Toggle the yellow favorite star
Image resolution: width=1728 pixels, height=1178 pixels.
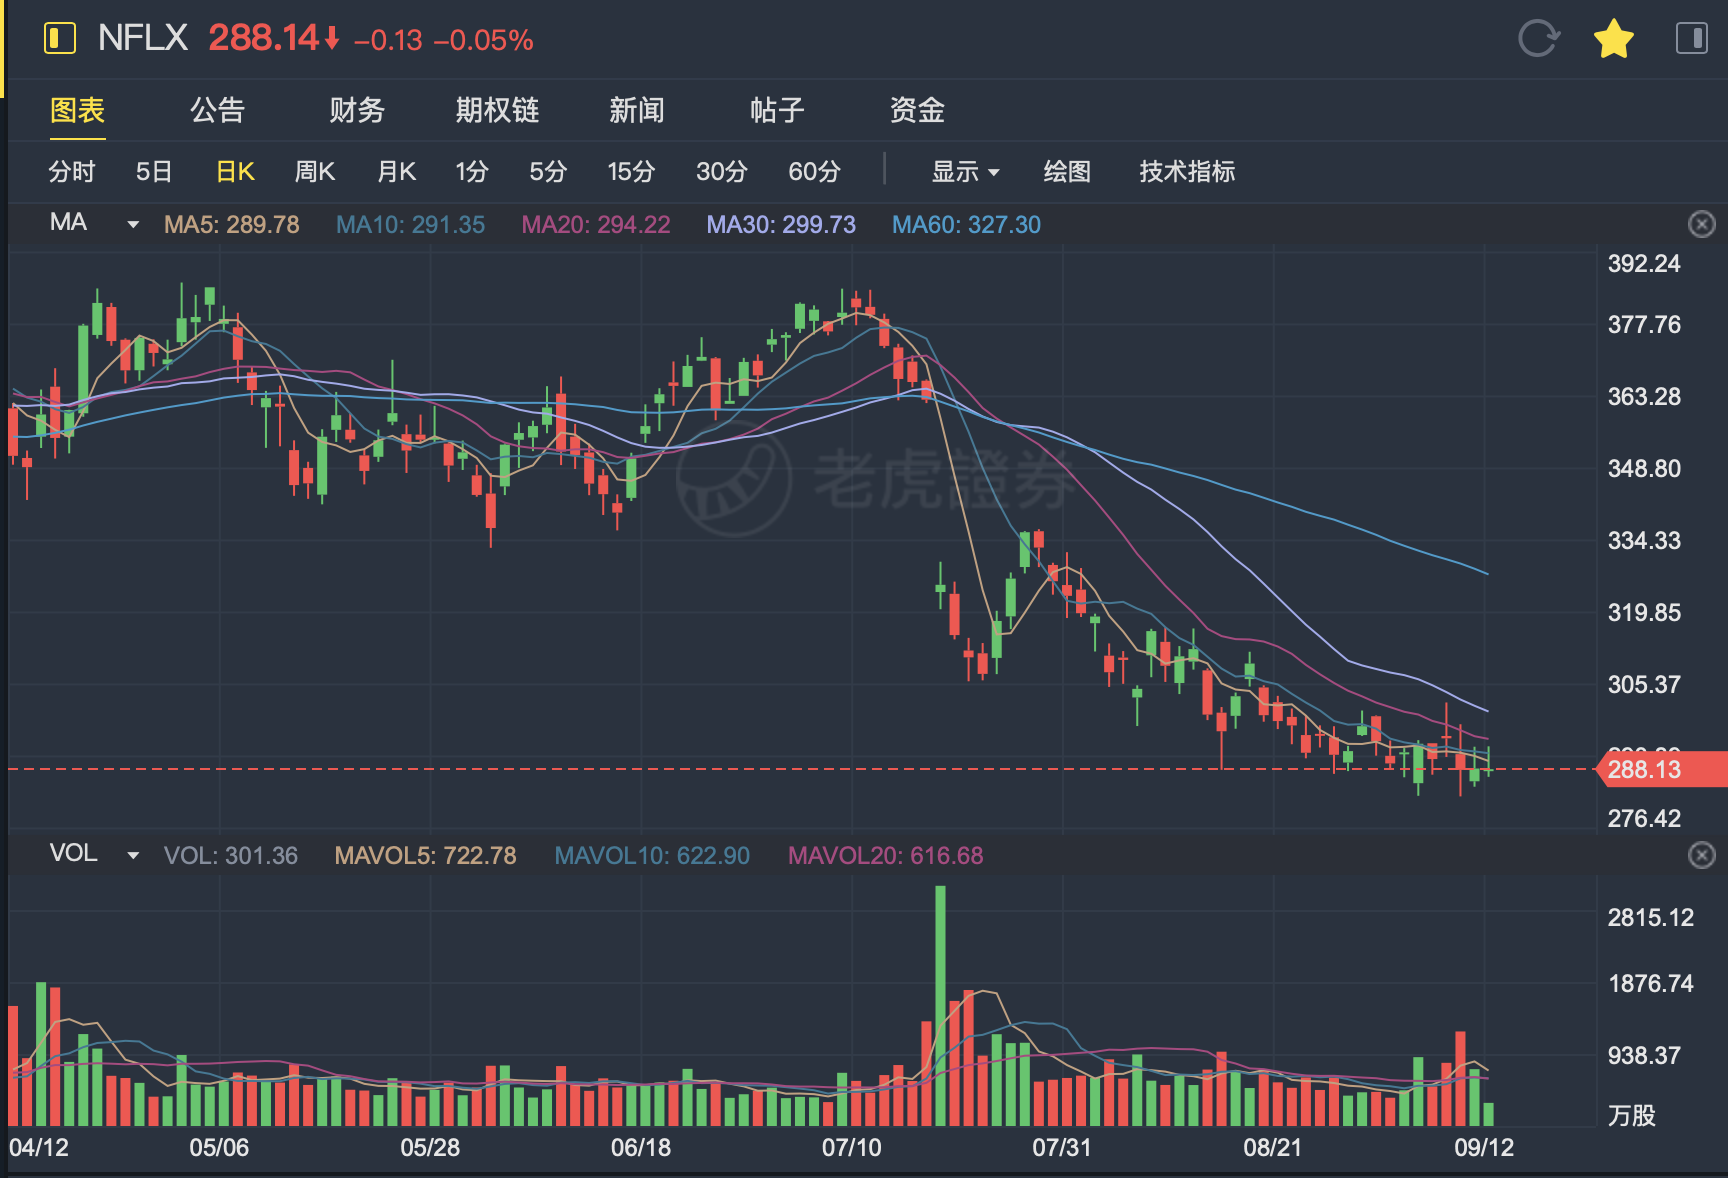[x=1613, y=40]
